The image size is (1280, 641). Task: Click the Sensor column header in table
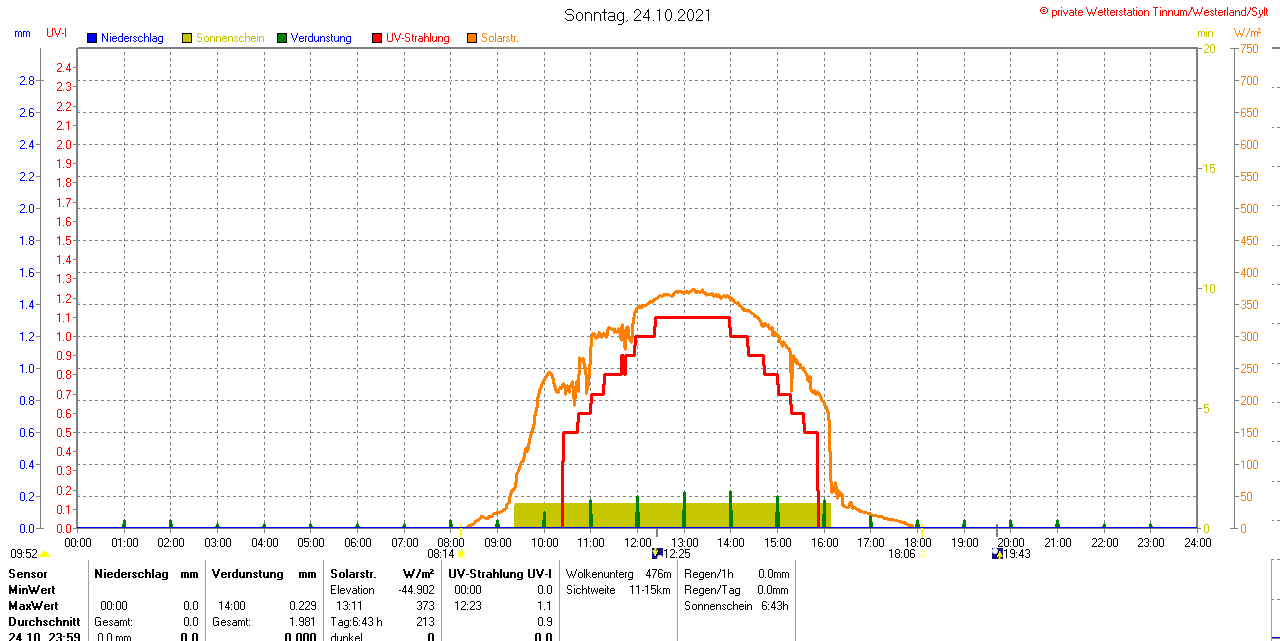[x=28, y=574]
